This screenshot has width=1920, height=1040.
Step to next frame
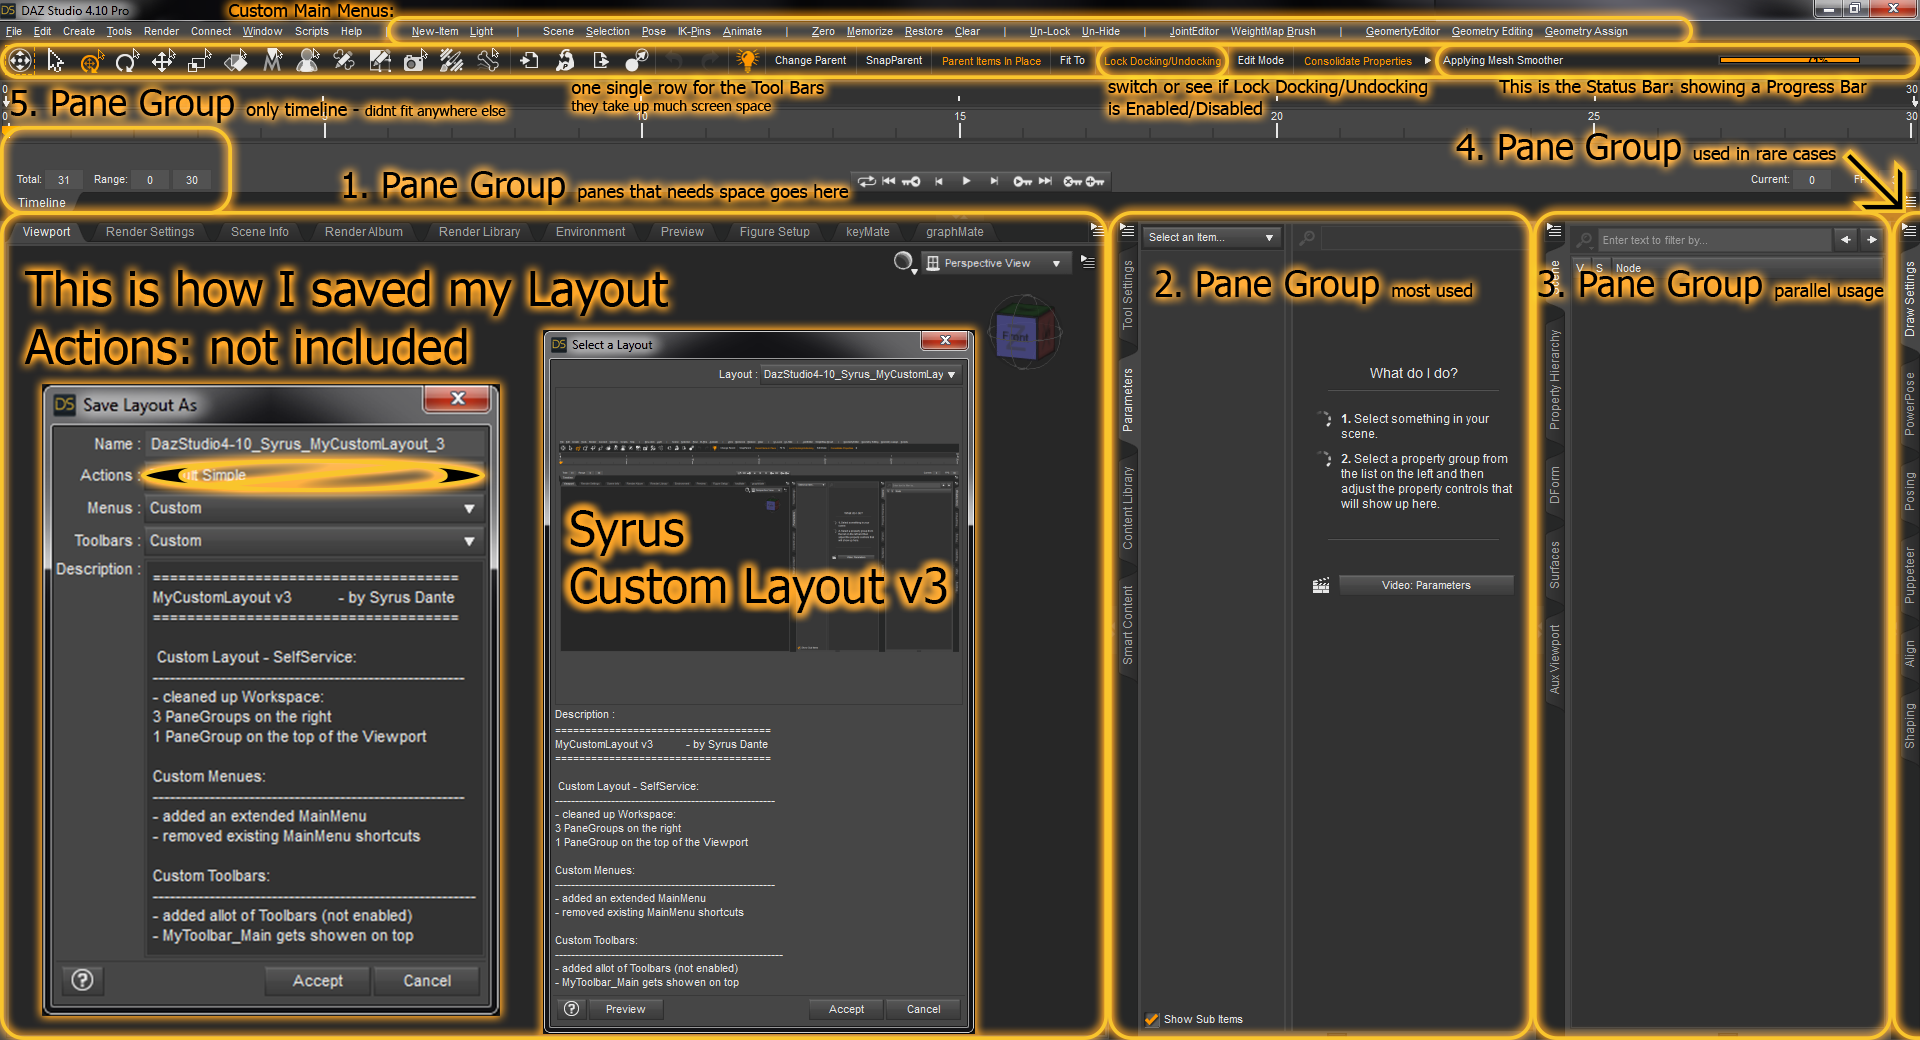click(994, 181)
